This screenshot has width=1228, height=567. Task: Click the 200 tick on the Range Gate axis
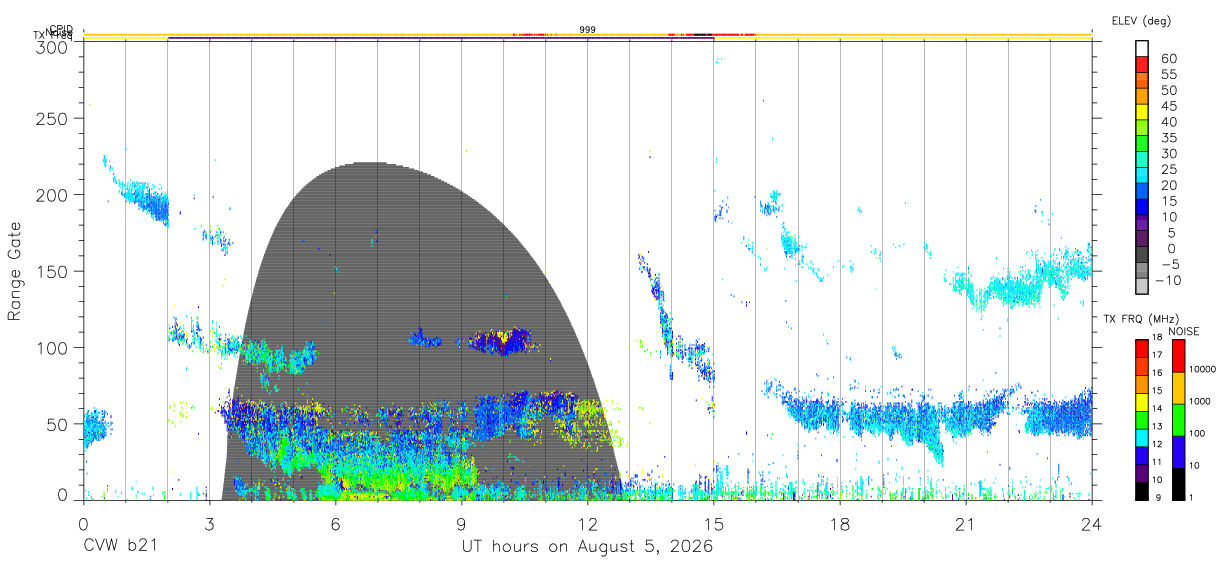[52, 194]
